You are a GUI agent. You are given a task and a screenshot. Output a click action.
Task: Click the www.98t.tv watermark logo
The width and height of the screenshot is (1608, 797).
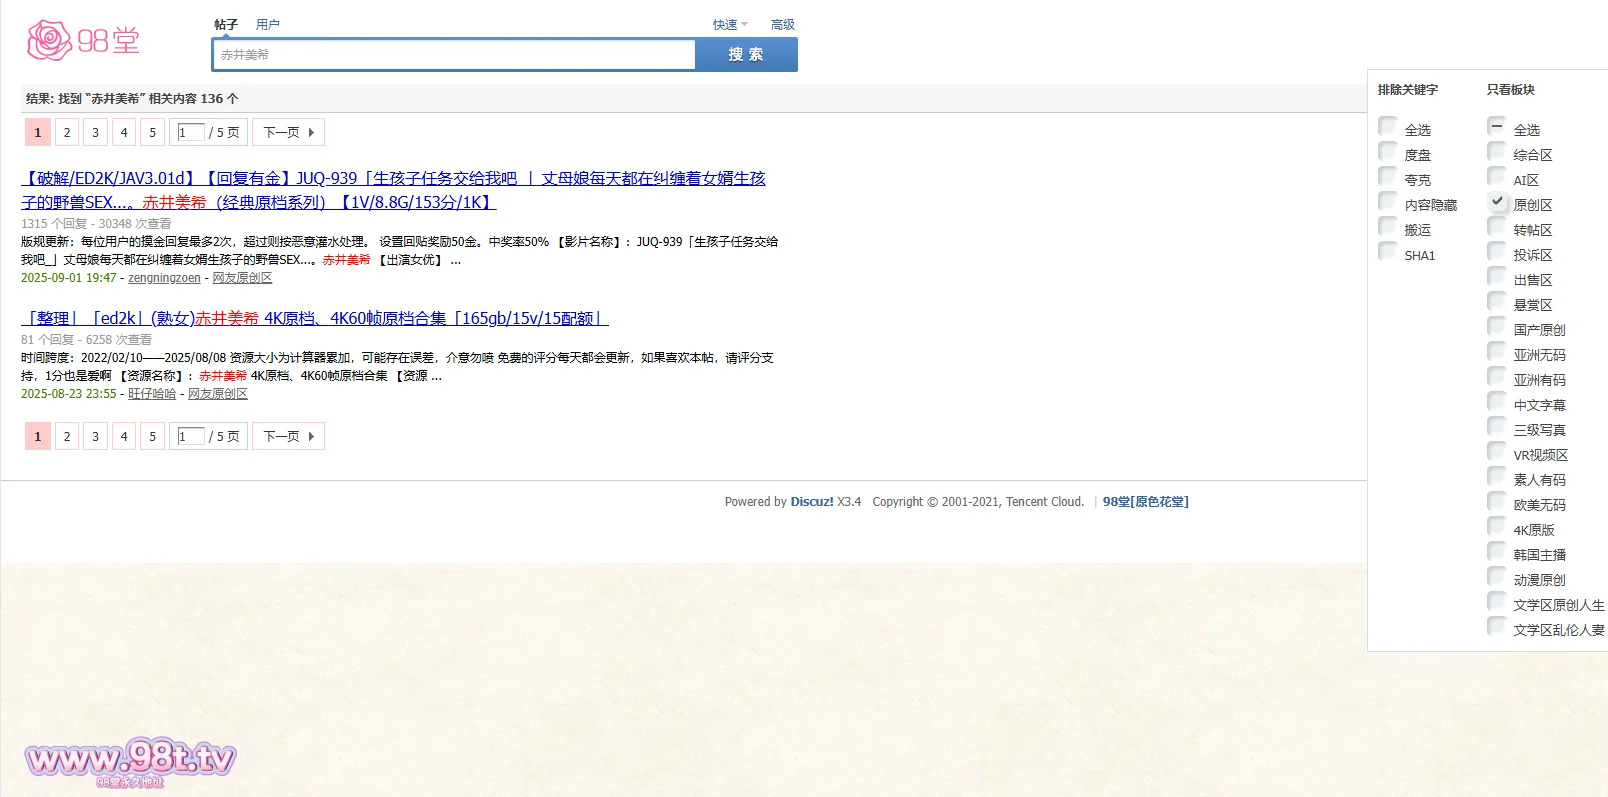click(130, 762)
